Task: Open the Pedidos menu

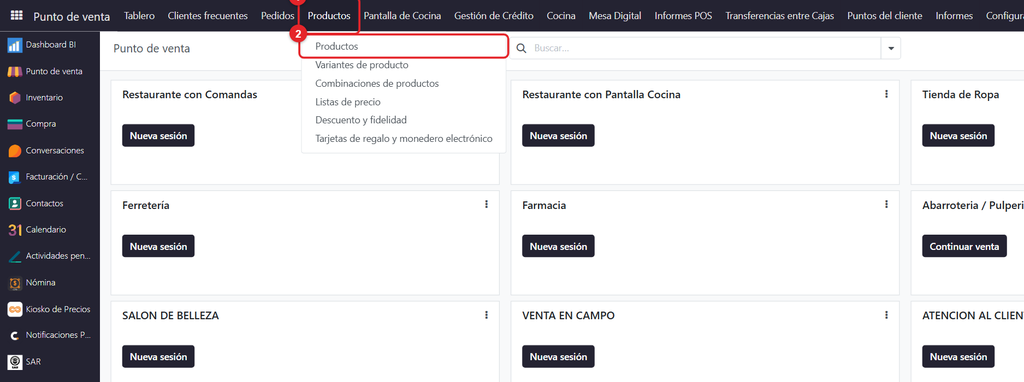Action: point(278,16)
